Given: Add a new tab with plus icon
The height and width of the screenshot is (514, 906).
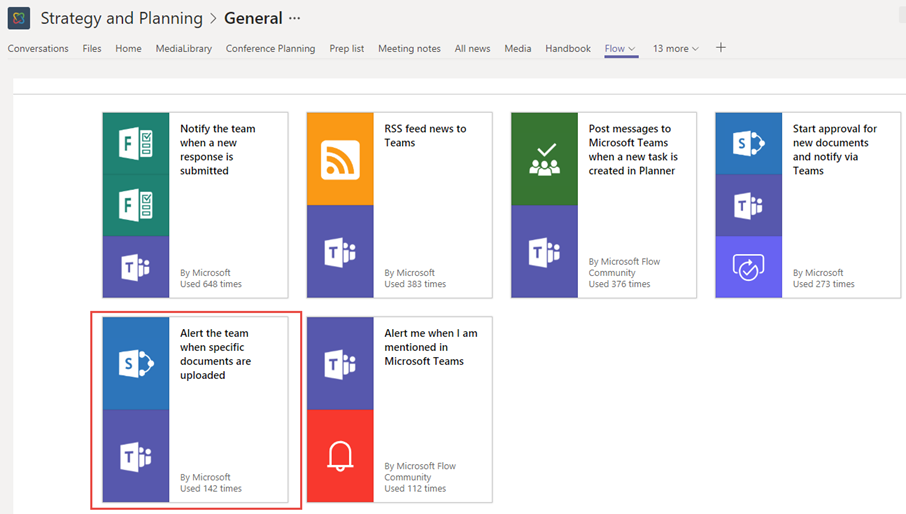Looking at the screenshot, I should pyautogui.click(x=721, y=48).
